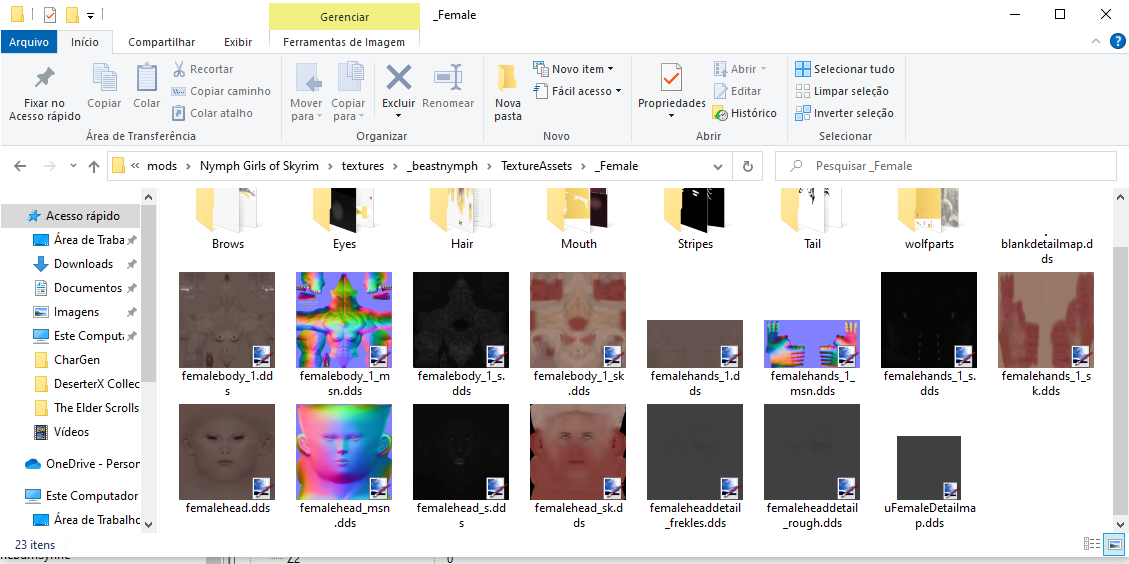The height and width of the screenshot is (564, 1129).
Task: Click the Gerenciar contextual tab
Action: pos(344,17)
